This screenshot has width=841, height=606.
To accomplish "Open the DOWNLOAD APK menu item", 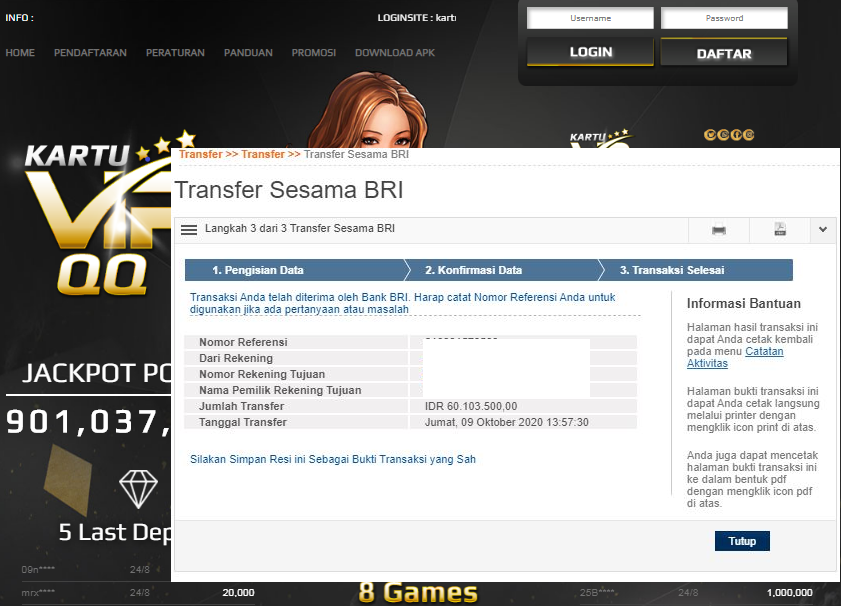I will point(395,53).
